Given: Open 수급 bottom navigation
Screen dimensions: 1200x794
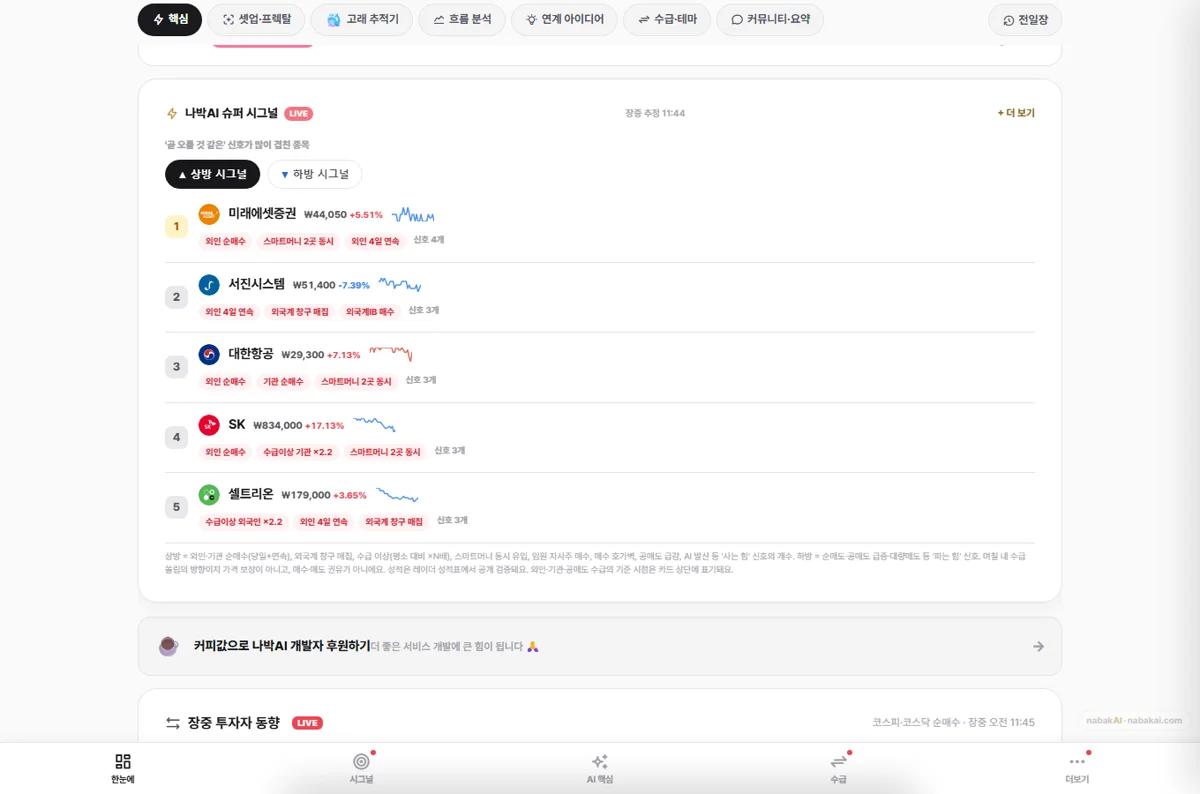Looking at the screenshot, I should pos(838,768).
